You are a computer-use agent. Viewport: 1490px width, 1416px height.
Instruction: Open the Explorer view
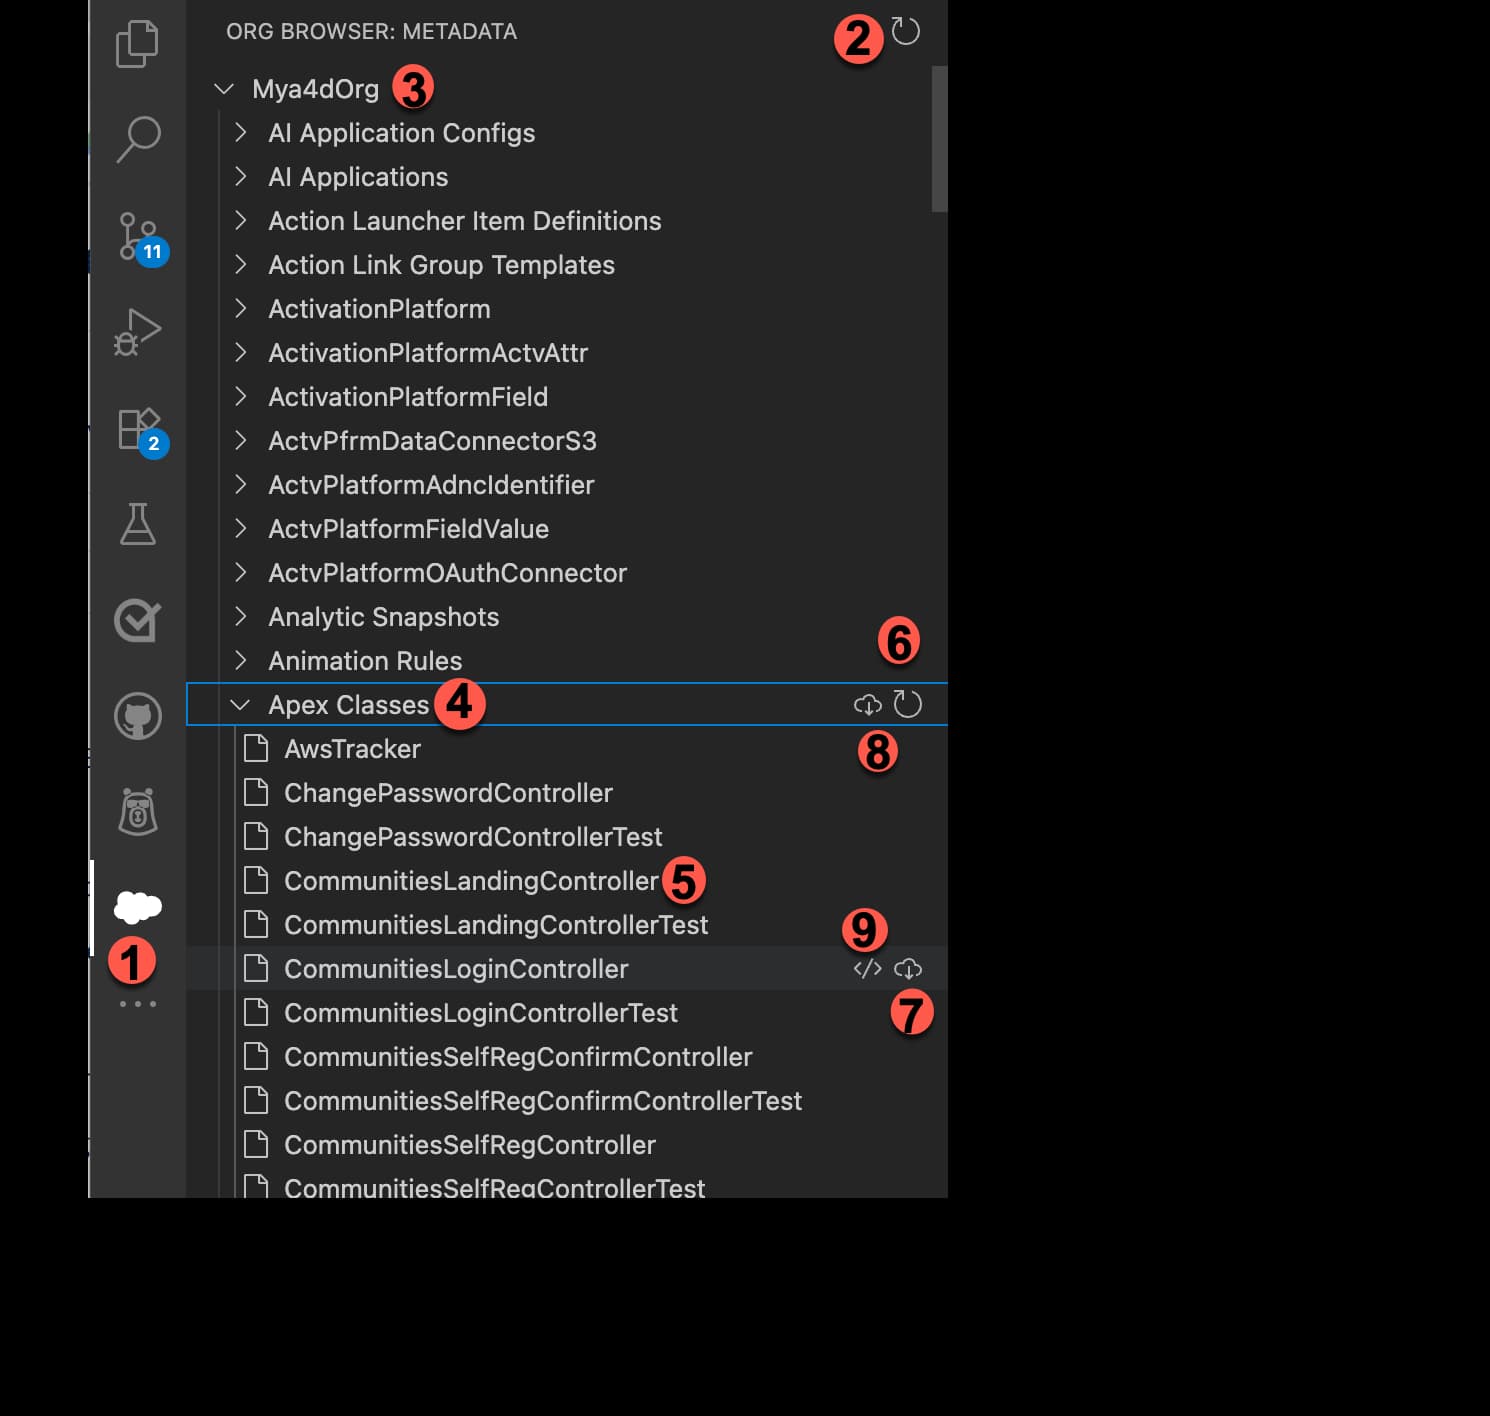[x=138, y=45]
